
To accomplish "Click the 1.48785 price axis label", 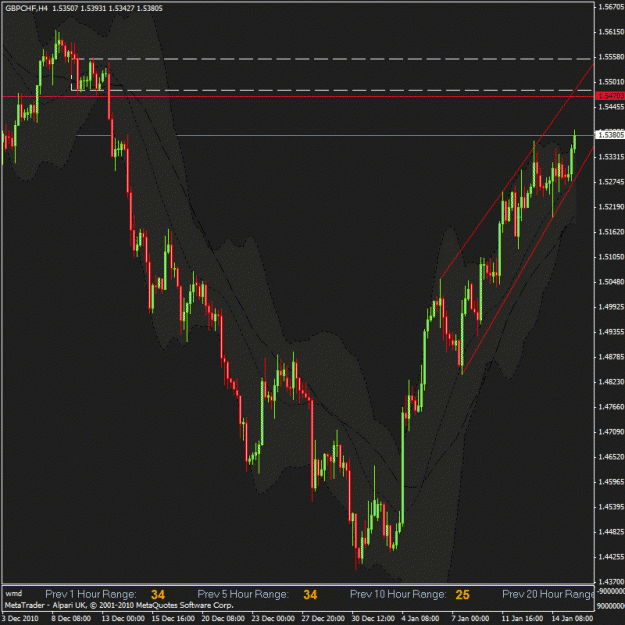I will coord(611,357).
